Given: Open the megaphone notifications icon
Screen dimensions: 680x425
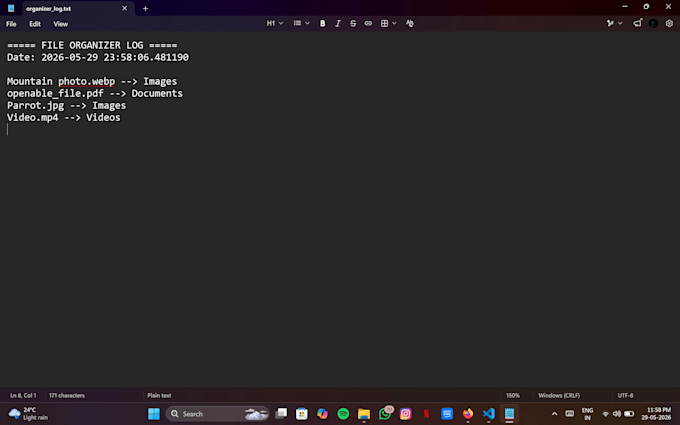Looking at the screenshot, I should click(x=637, y=23).
